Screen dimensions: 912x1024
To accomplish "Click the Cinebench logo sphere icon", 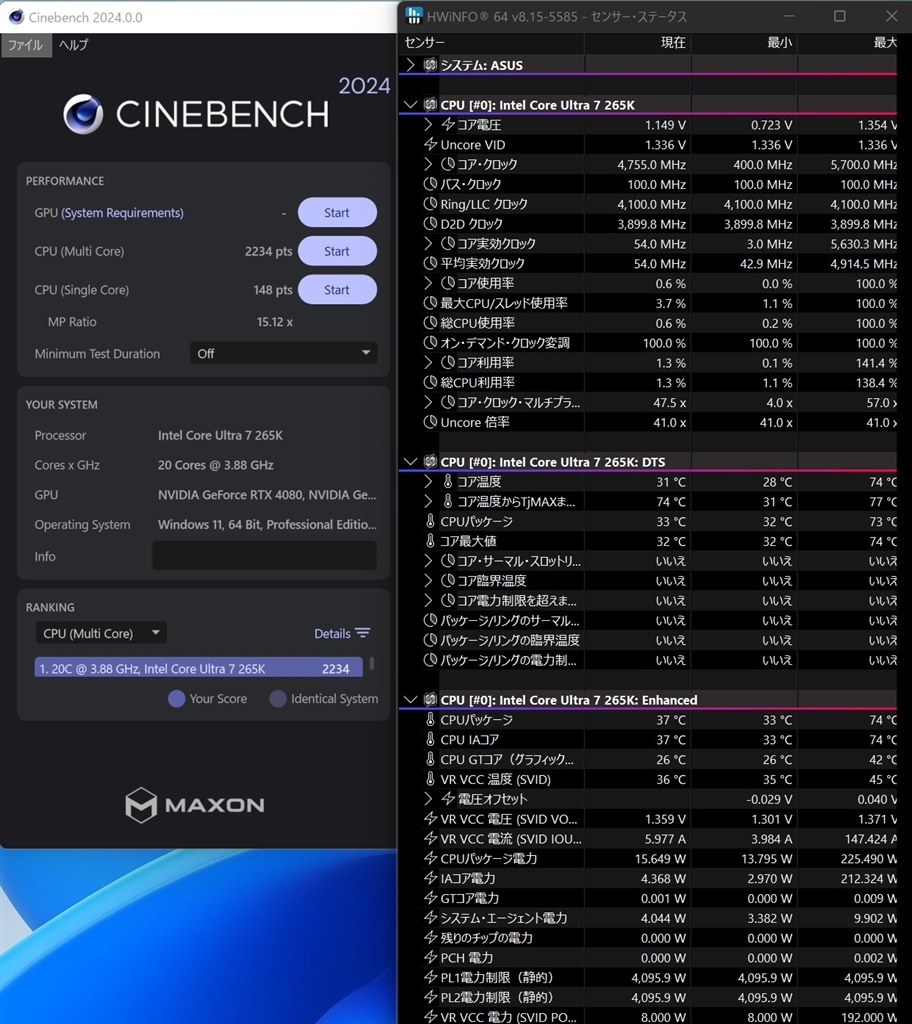I will (x=83, y=114).
